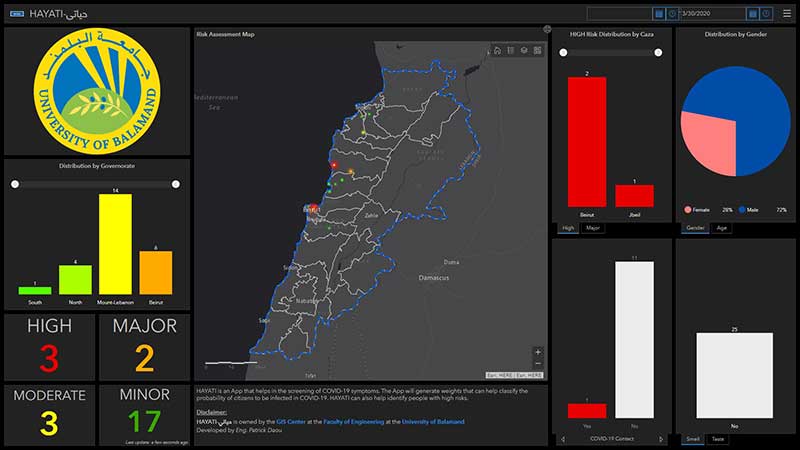The image size is (800, 450).
Task: Click the 3/30/2020 date field
Action: [714, 14]
